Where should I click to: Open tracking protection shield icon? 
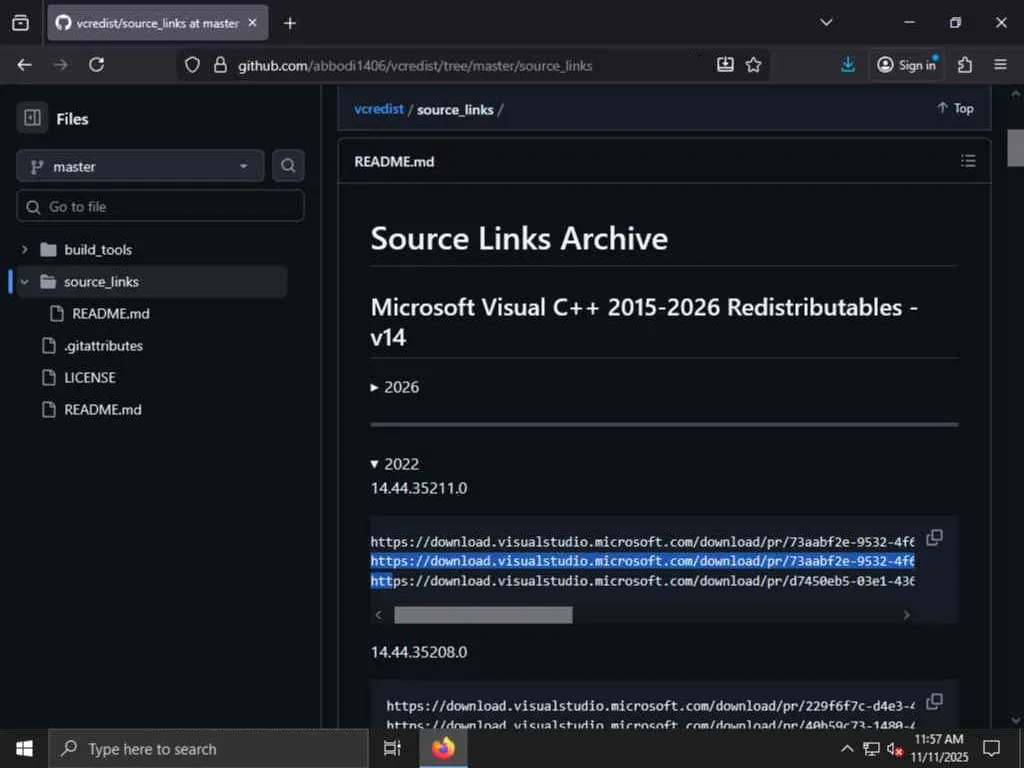coord(192,65)
